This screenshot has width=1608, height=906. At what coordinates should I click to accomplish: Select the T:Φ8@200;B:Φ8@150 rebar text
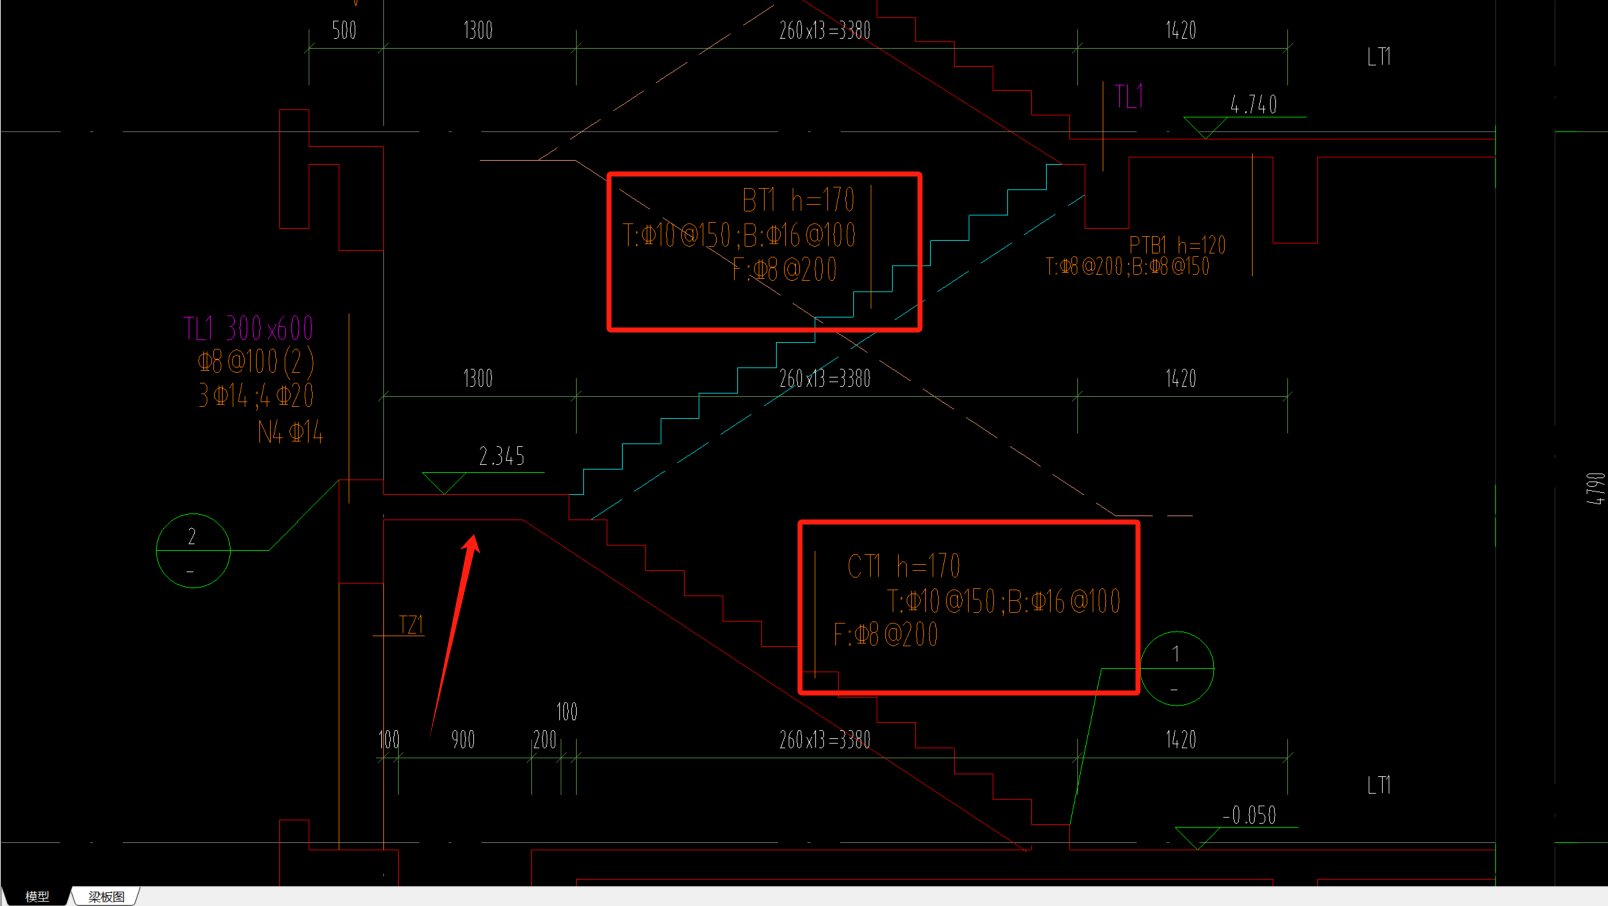[x=1128, y=266]
